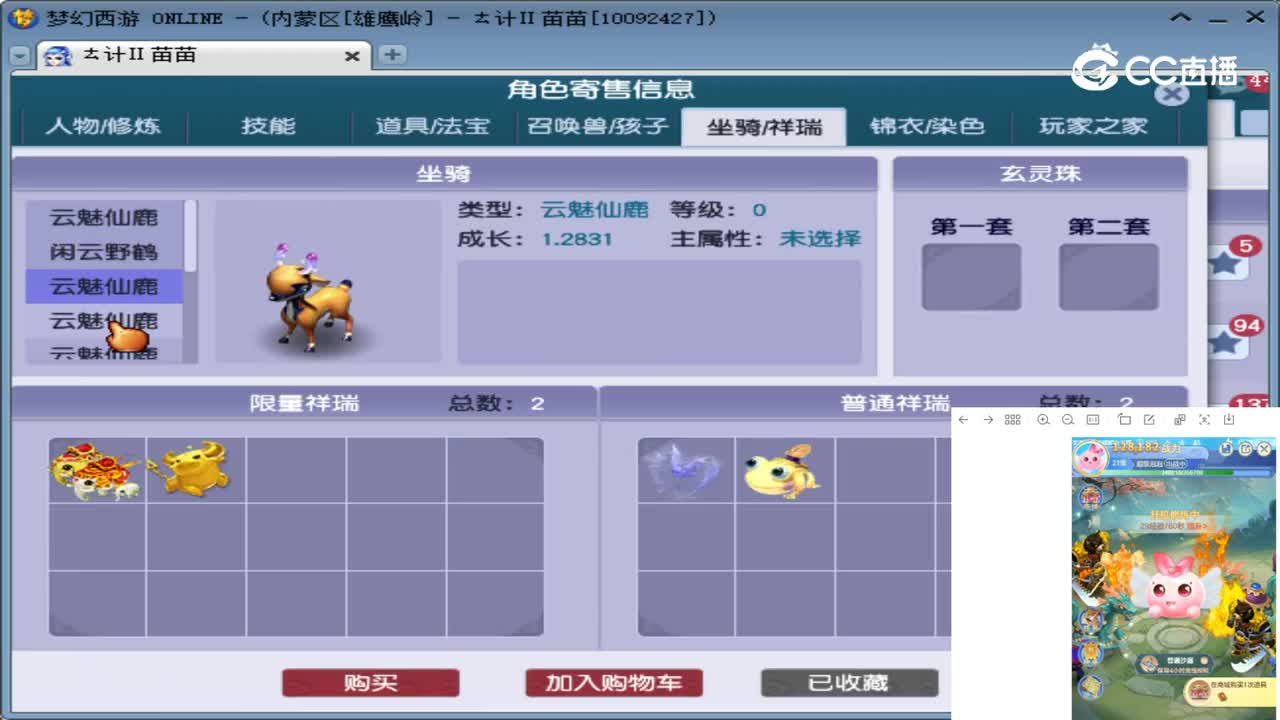Viewport: 1280px width, 720px height.
Task: Click the back arrow on the capture toolbar
Action: point(963,420)
